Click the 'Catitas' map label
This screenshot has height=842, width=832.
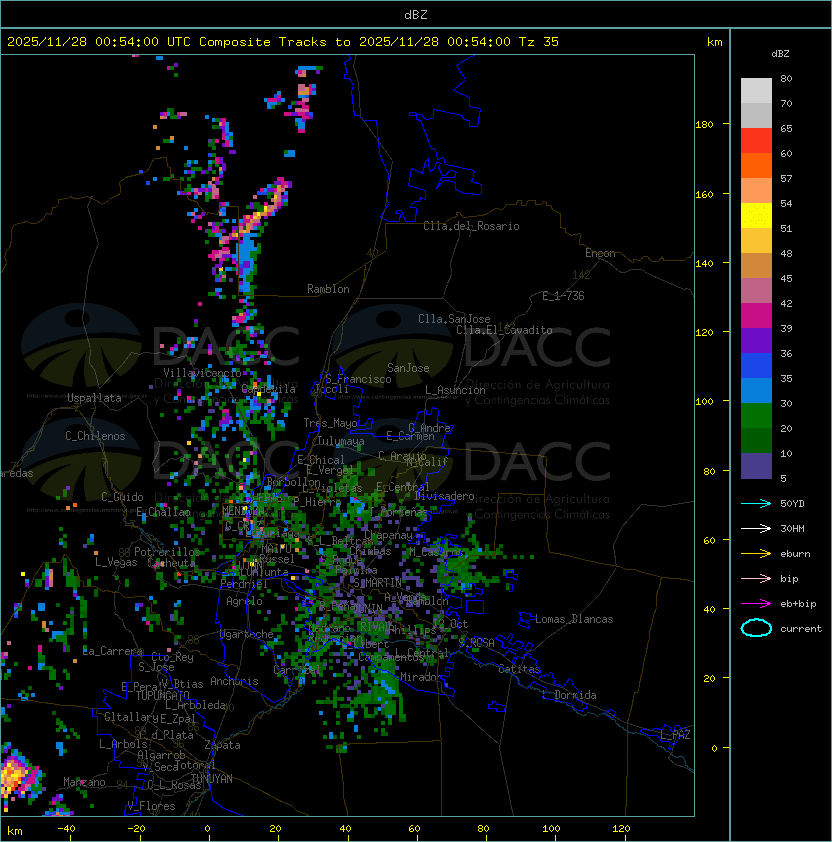[x=519, y=669]
